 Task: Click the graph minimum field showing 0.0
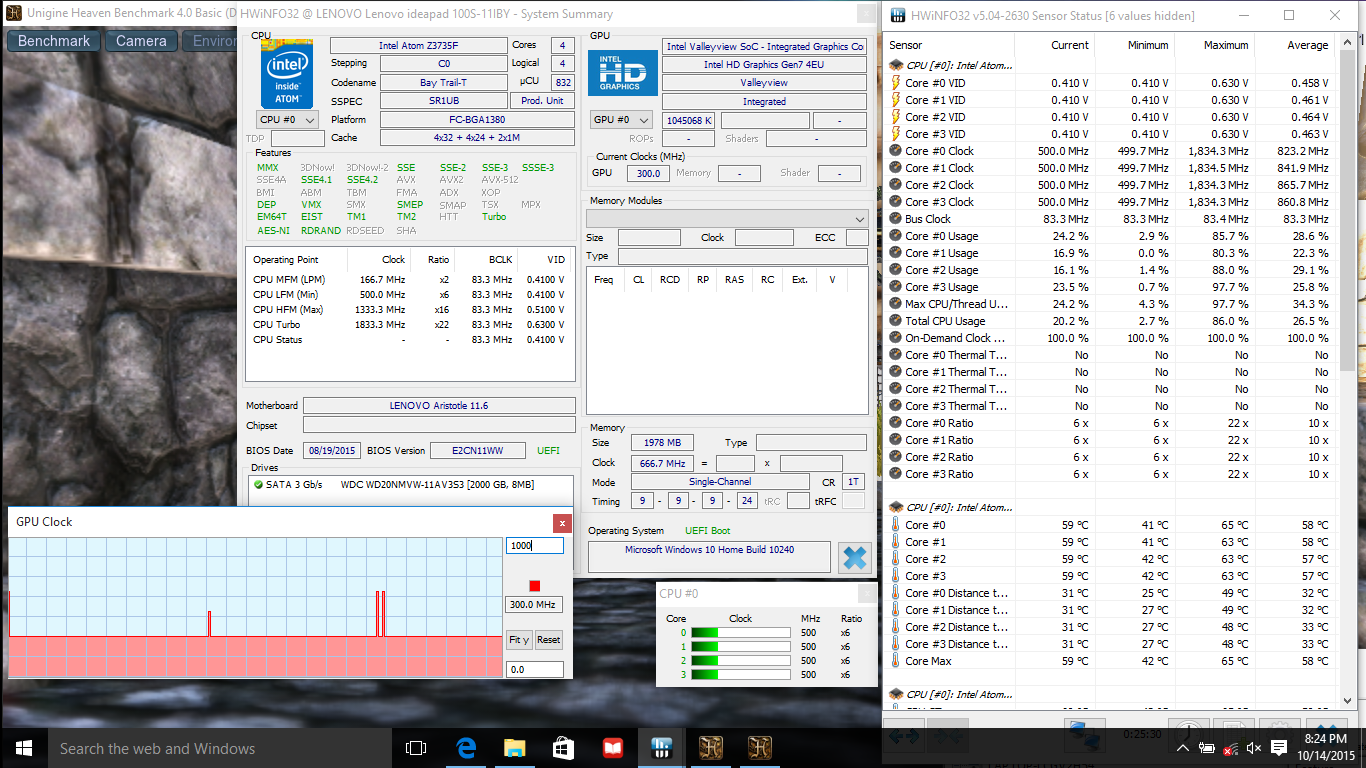tap(535, 670)
